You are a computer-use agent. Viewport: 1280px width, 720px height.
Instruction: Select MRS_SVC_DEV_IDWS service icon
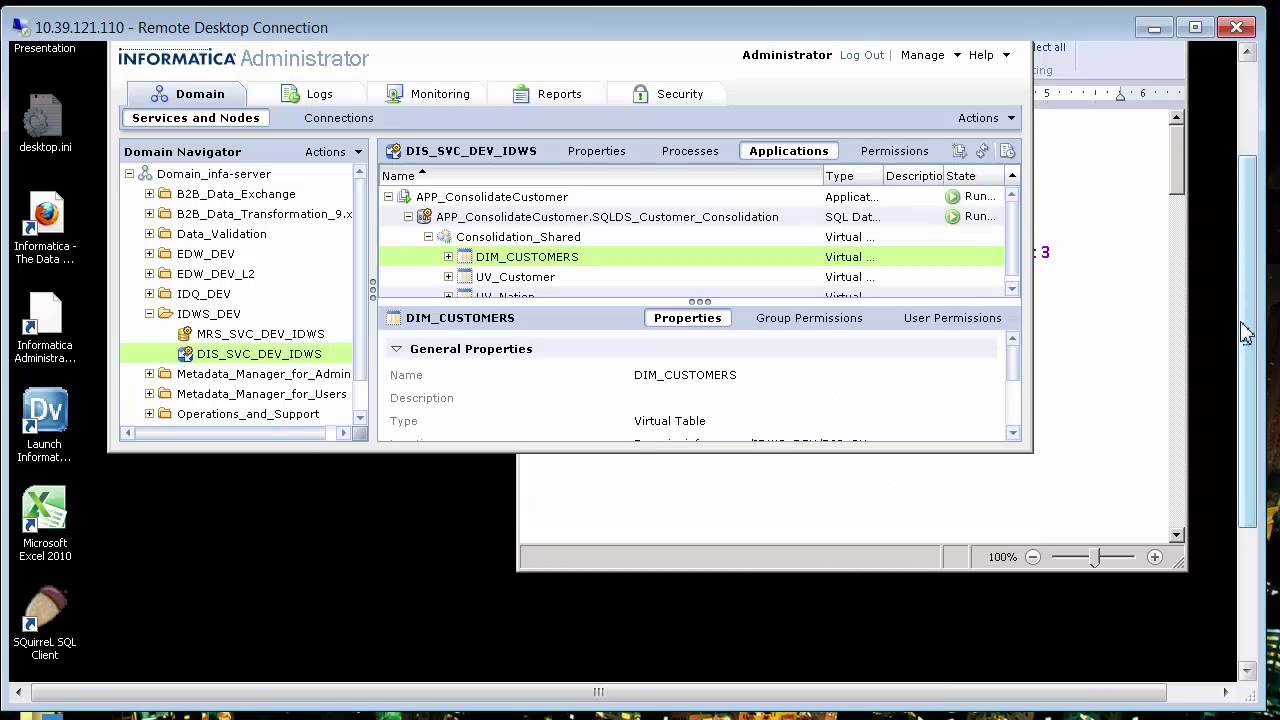click(x=185, y=334)
